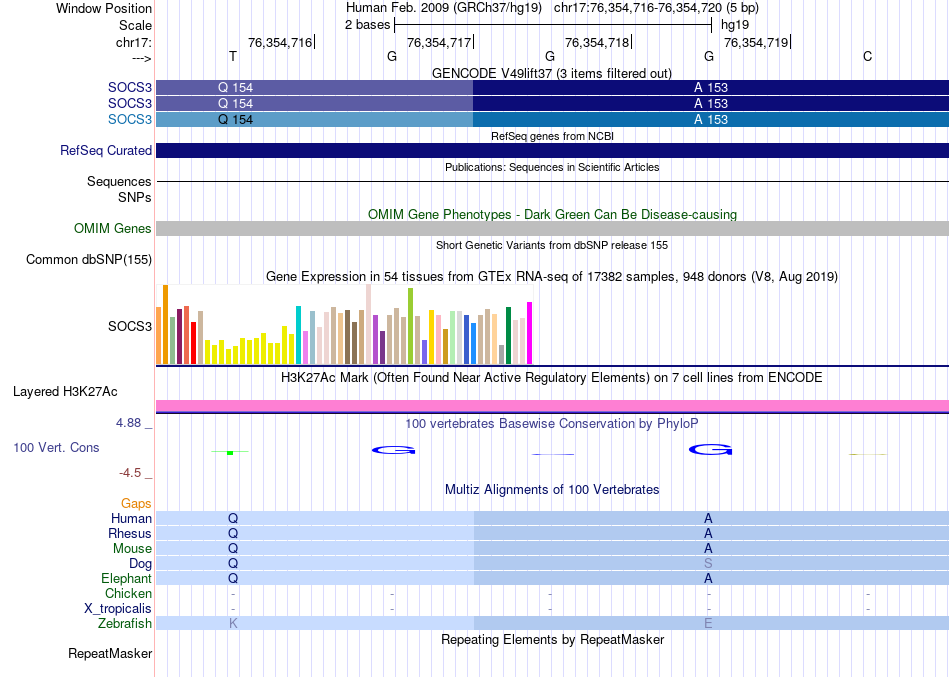The height and width of the screenshot is (677, 950).
Task: Click the SNPs track label
Action: click(x=135, y=198)
